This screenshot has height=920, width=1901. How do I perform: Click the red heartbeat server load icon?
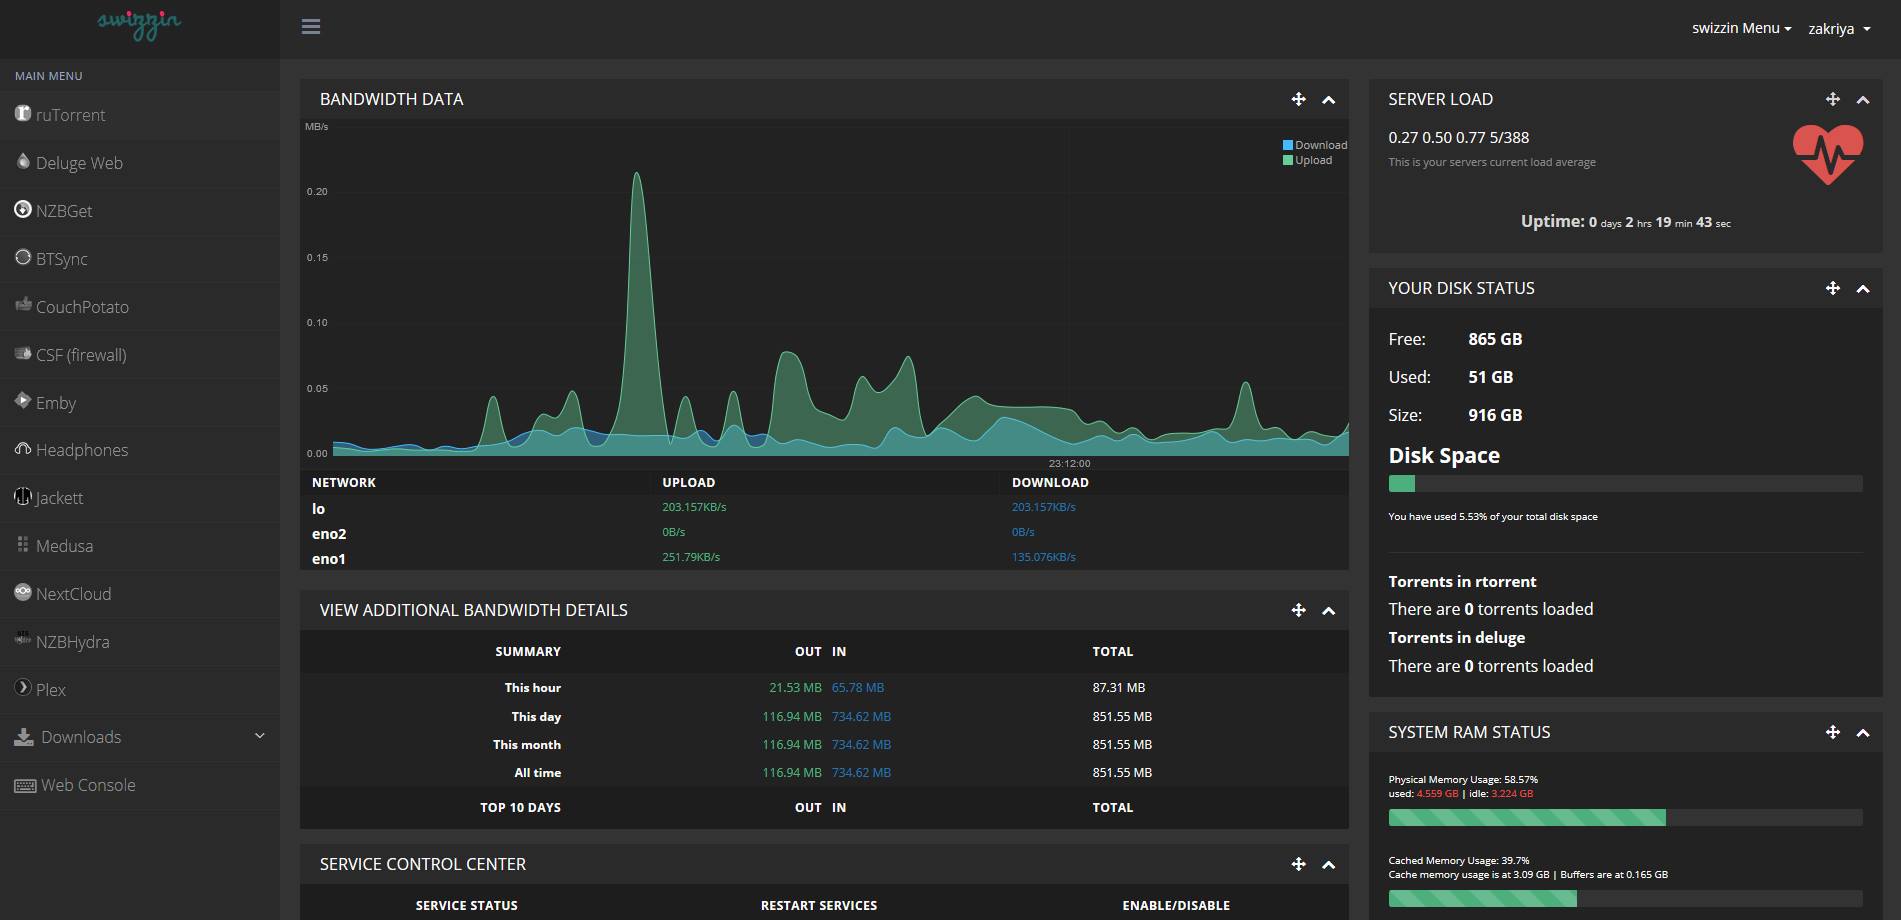(x=1827, y=154)
